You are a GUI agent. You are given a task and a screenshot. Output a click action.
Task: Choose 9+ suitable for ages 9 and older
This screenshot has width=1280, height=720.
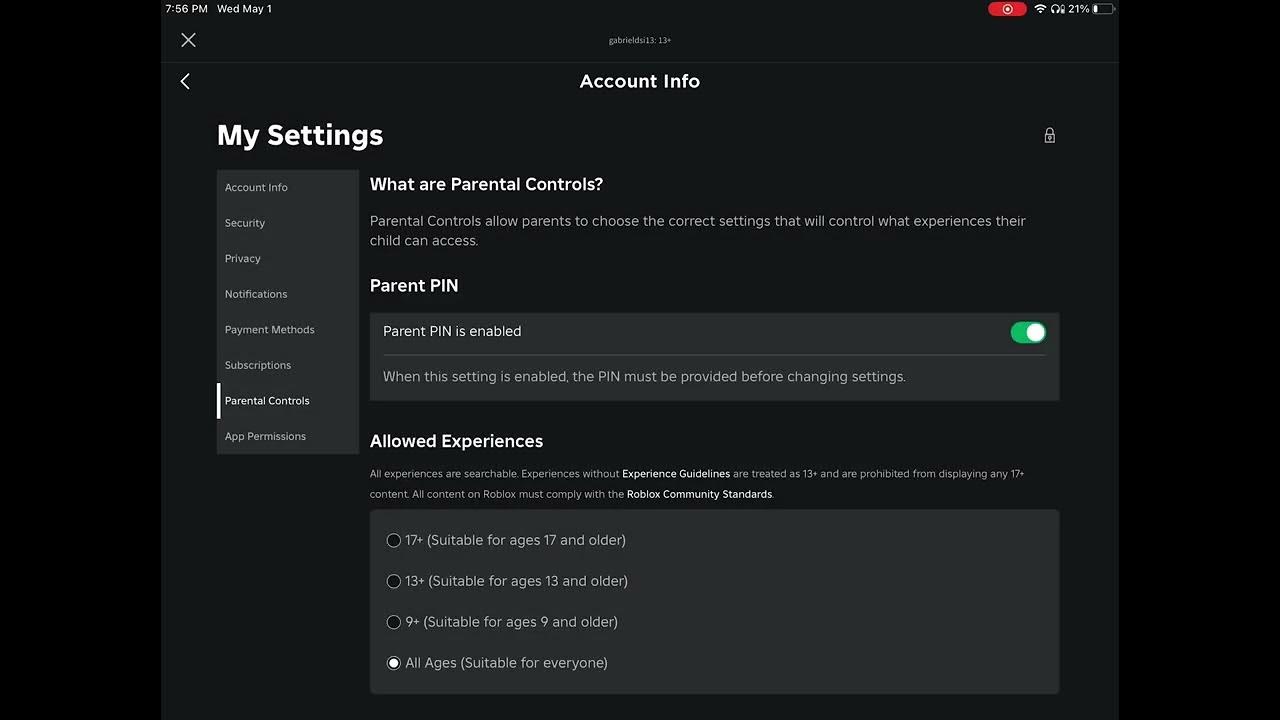click(394, 622)
